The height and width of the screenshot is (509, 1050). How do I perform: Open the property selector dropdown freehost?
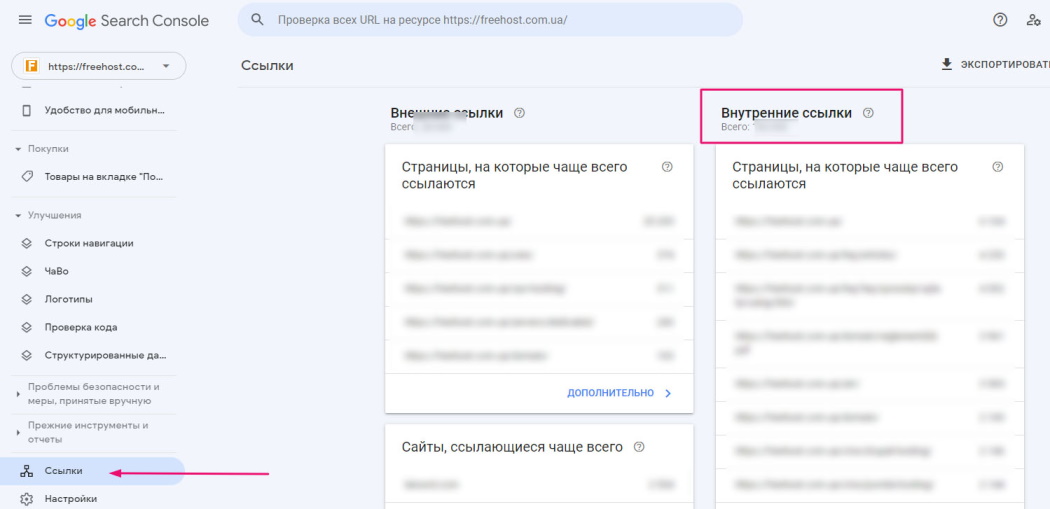pyautogui.click(x=98, y=67)
